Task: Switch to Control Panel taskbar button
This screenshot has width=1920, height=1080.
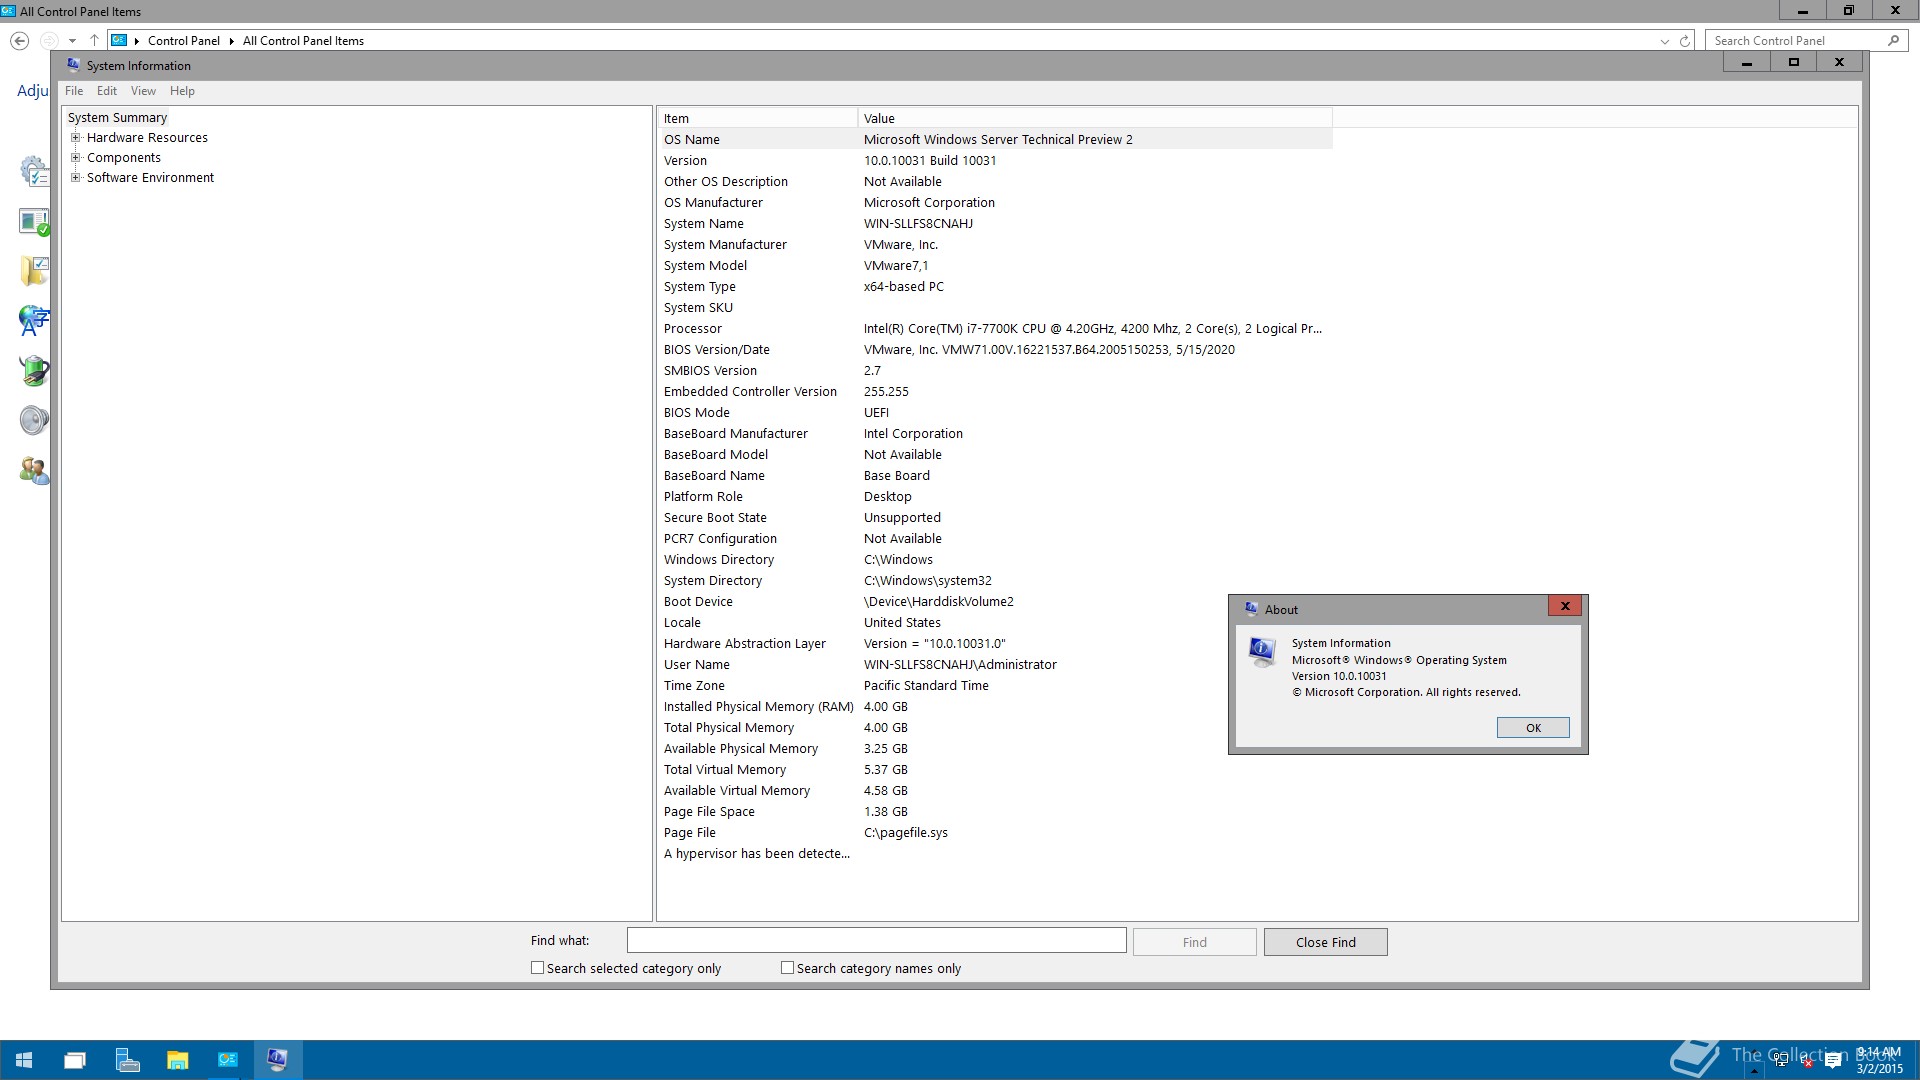Action: (228, 1060)
